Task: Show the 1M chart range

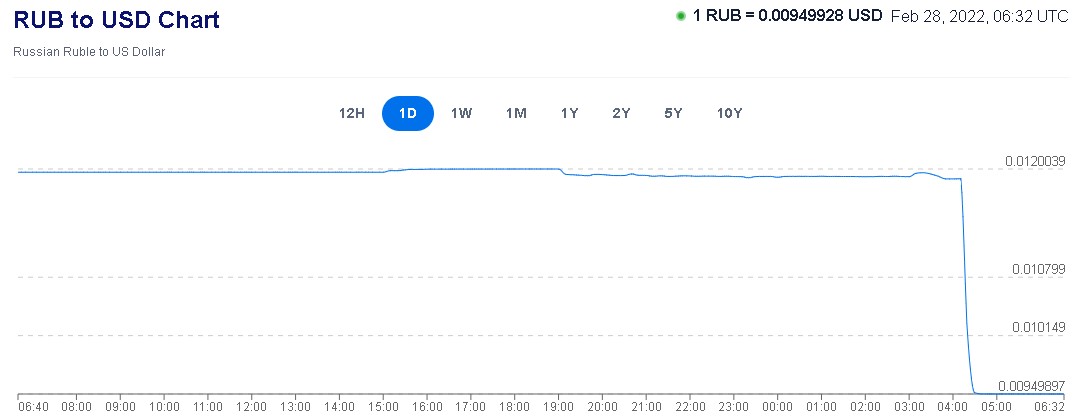Action: pos(516,113)
